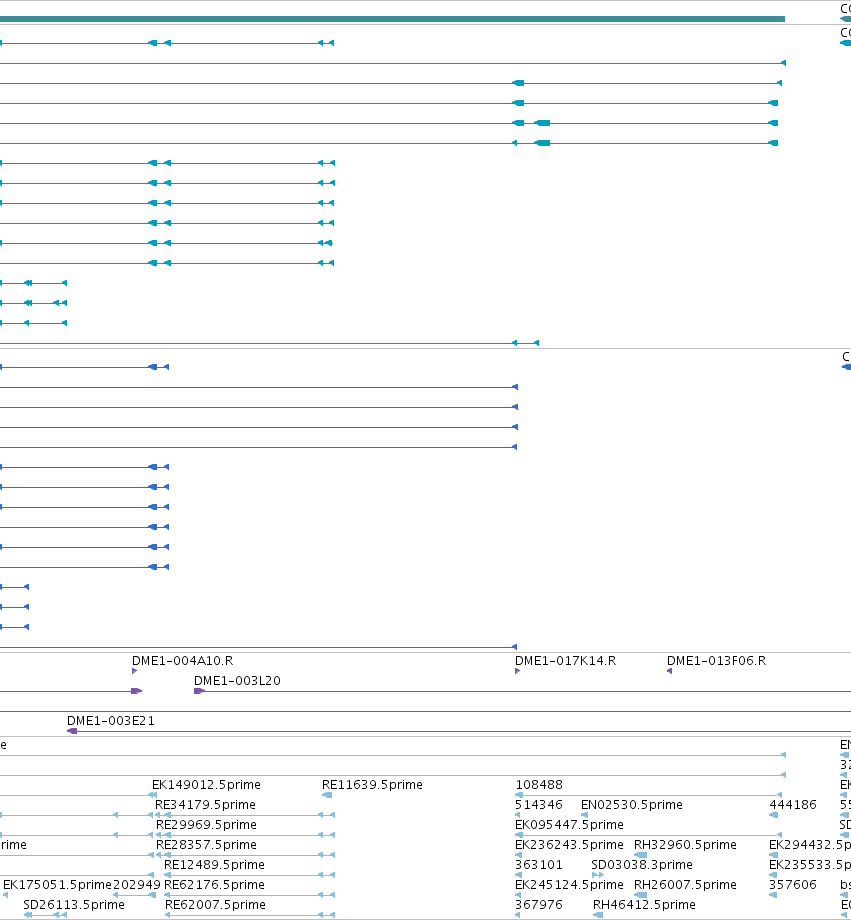Image resolution: width=851 pixels, height=920 pixels.
Task: Click the 357606 label
Action: point(793,884)
